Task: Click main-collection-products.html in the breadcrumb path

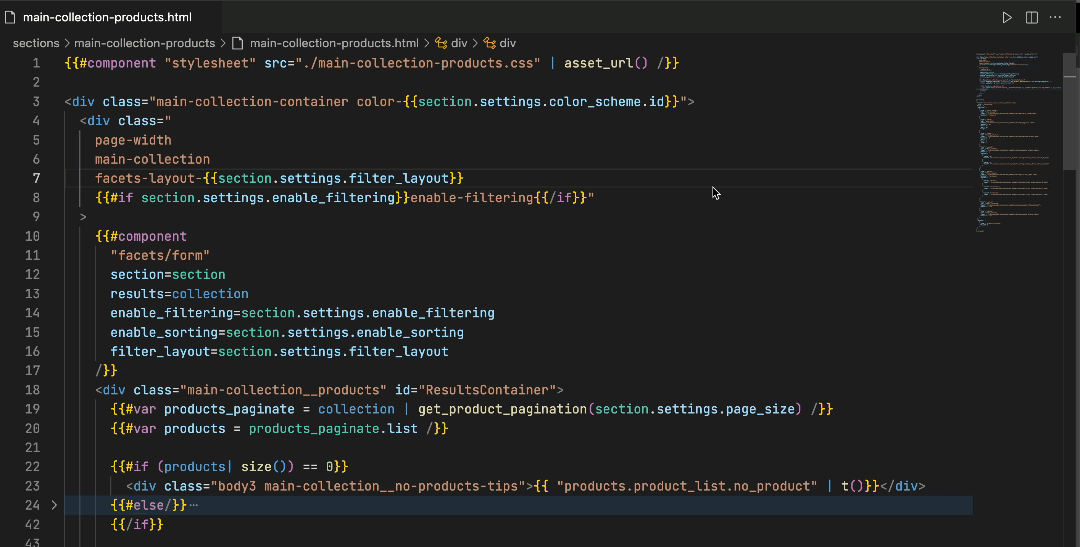Action: [334, 43]
